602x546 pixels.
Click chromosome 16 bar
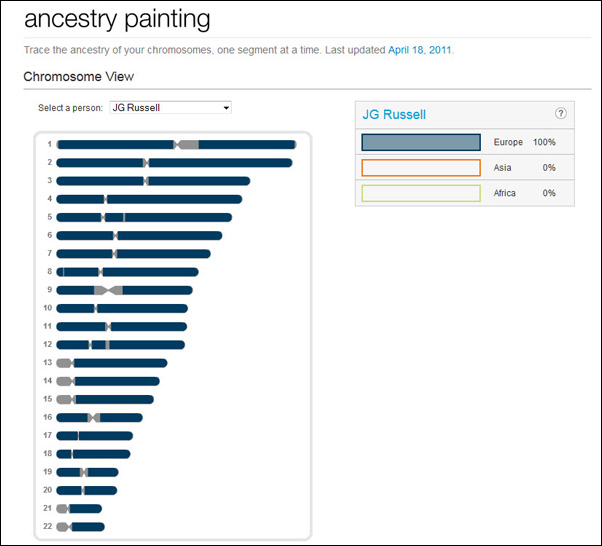tap(99, 417)
